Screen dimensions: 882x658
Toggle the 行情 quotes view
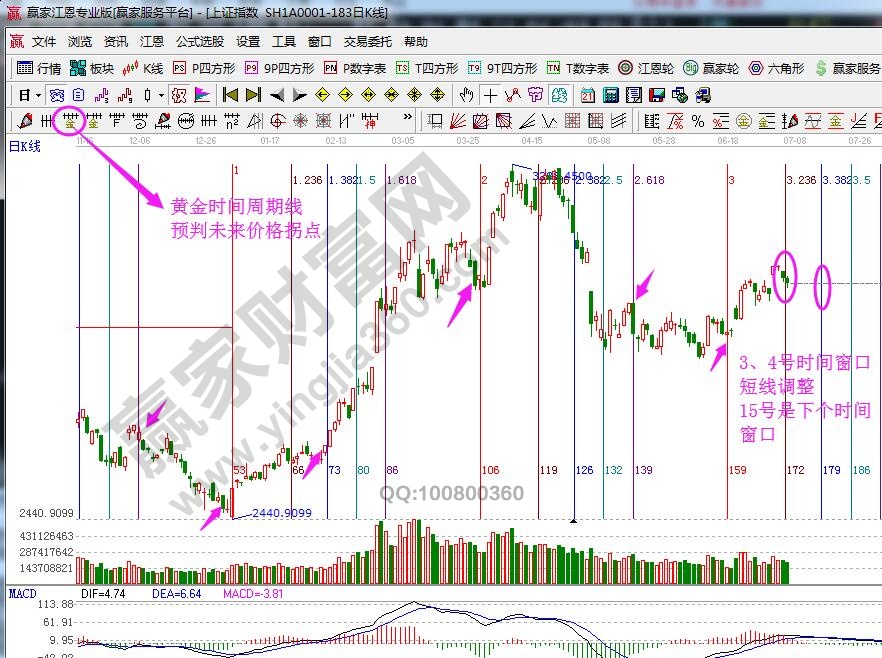[x=39, y=68]
